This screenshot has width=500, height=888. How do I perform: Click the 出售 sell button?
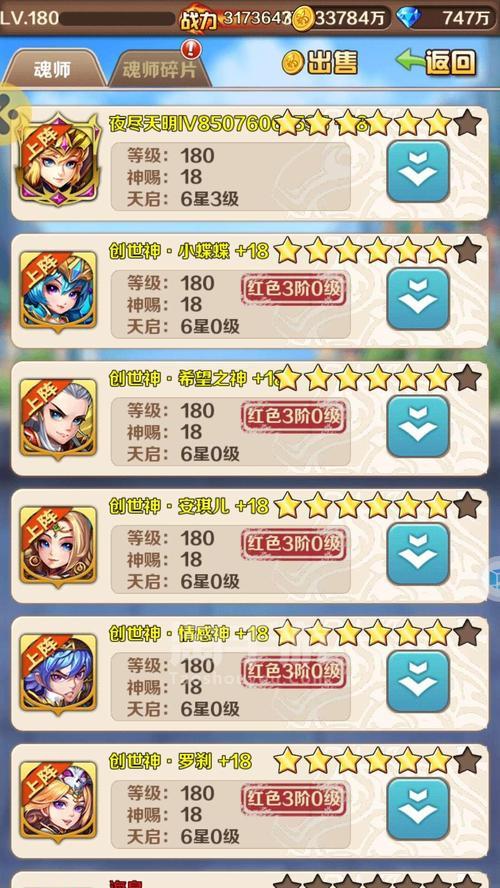(x=320, y=62)
